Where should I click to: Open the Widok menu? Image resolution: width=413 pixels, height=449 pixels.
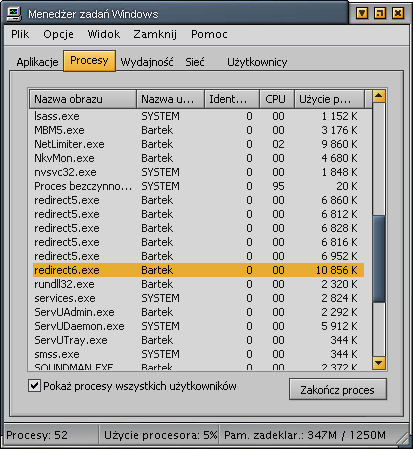(104, 34)
